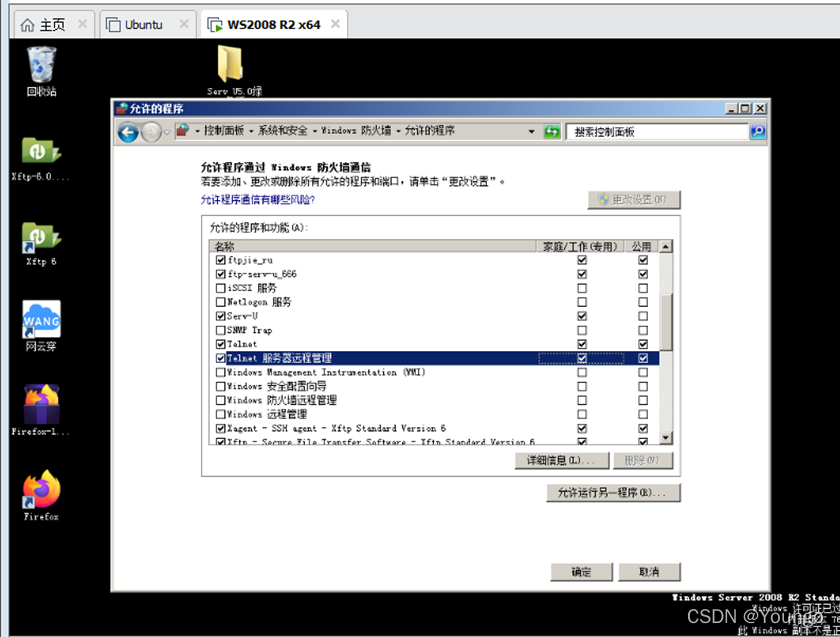
Task: Select the Windows Management Instrumentation (WMI) row
Action: pos(434,372)
